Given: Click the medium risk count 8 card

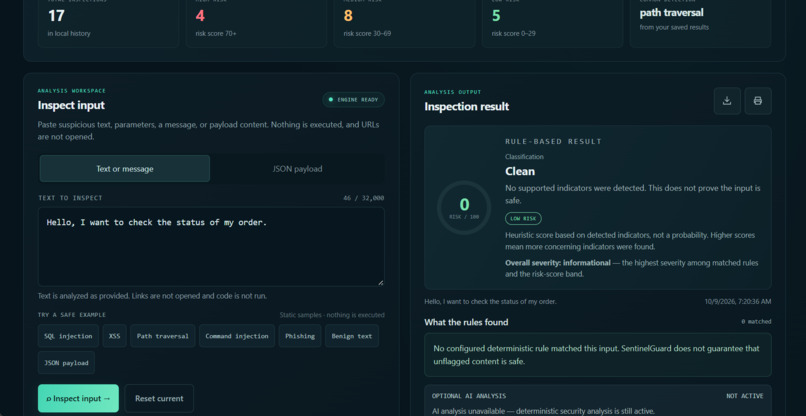Looking at the screenshot, I should (x=404, y=24).
